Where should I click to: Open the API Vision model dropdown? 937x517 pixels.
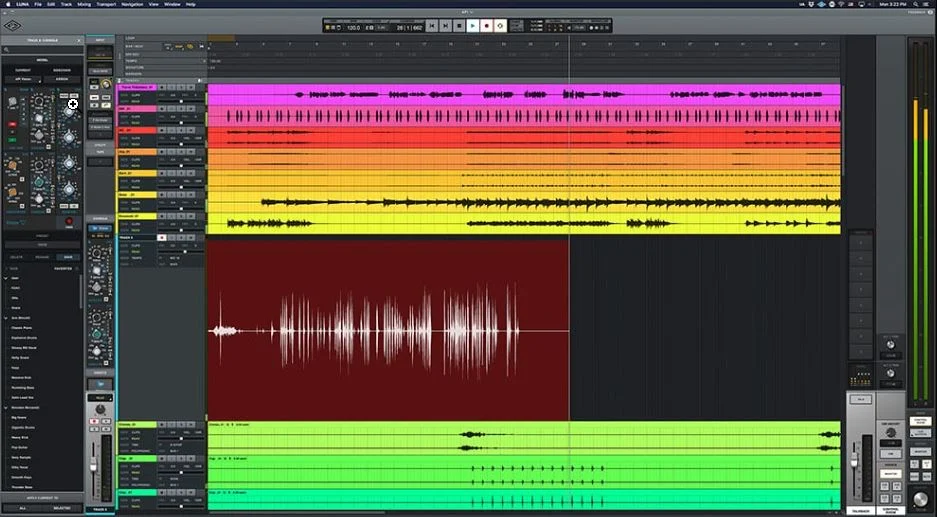pyautogui.click(x=21, y=77)
